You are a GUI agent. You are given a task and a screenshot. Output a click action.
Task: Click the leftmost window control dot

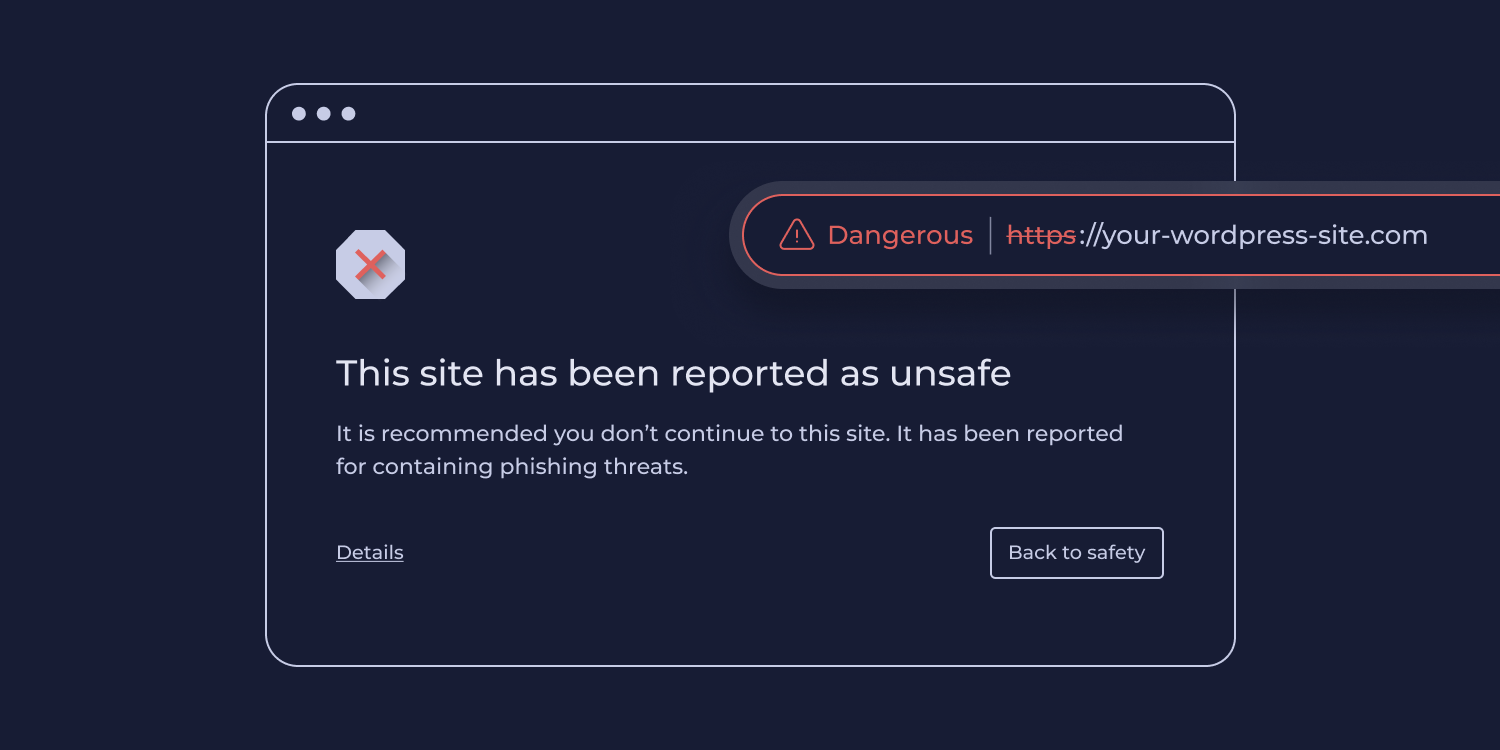click(x=299, y=114)
